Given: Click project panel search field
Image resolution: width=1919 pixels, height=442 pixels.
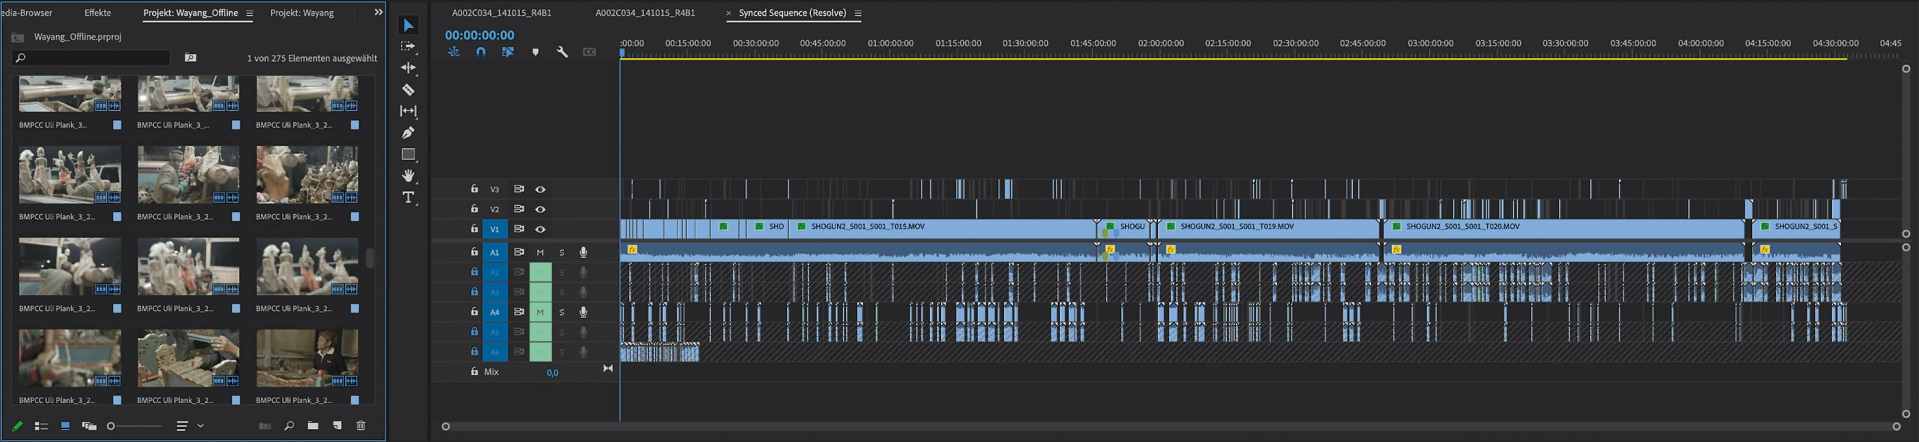Looking at the screenshot, I should [x=92, y=58].
